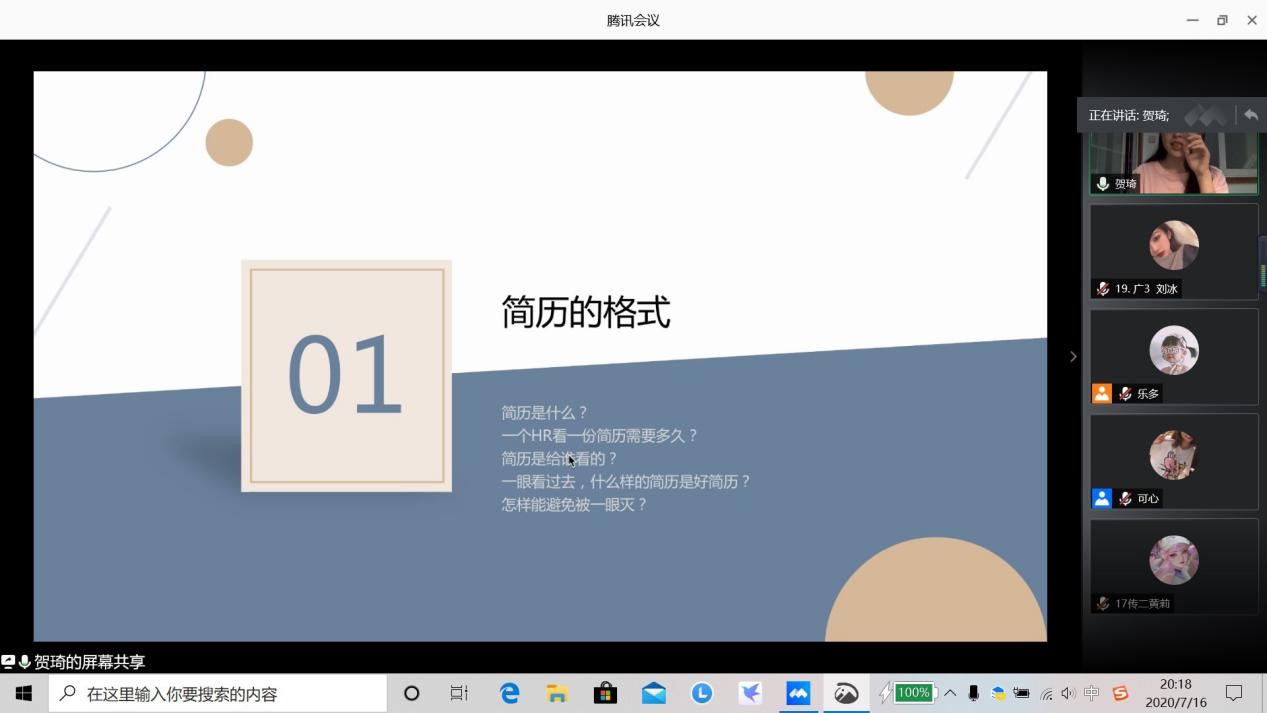
Task: Click the reply arrow beside the speaking banner
Action: [x=1250, y=115]
